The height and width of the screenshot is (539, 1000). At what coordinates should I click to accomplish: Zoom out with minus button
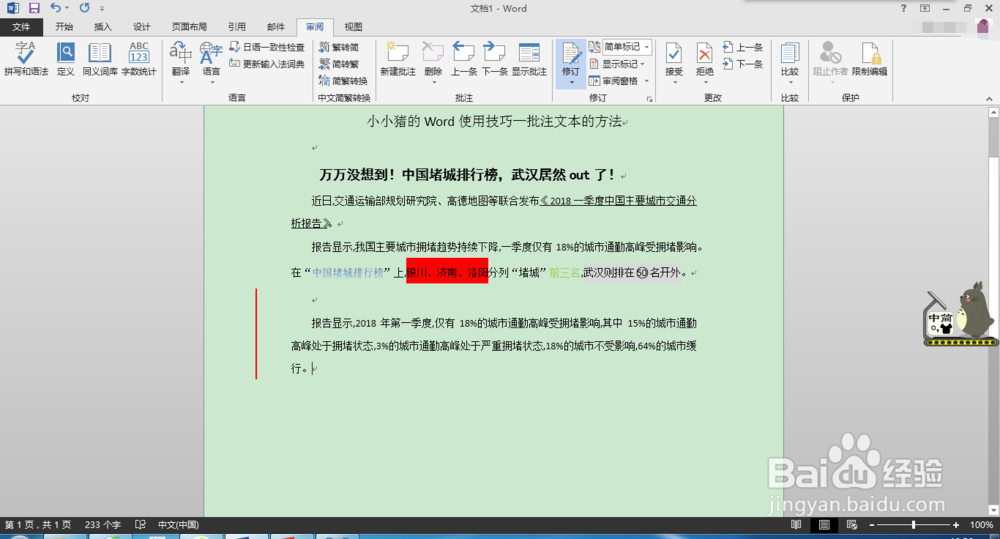pos(872,524)
